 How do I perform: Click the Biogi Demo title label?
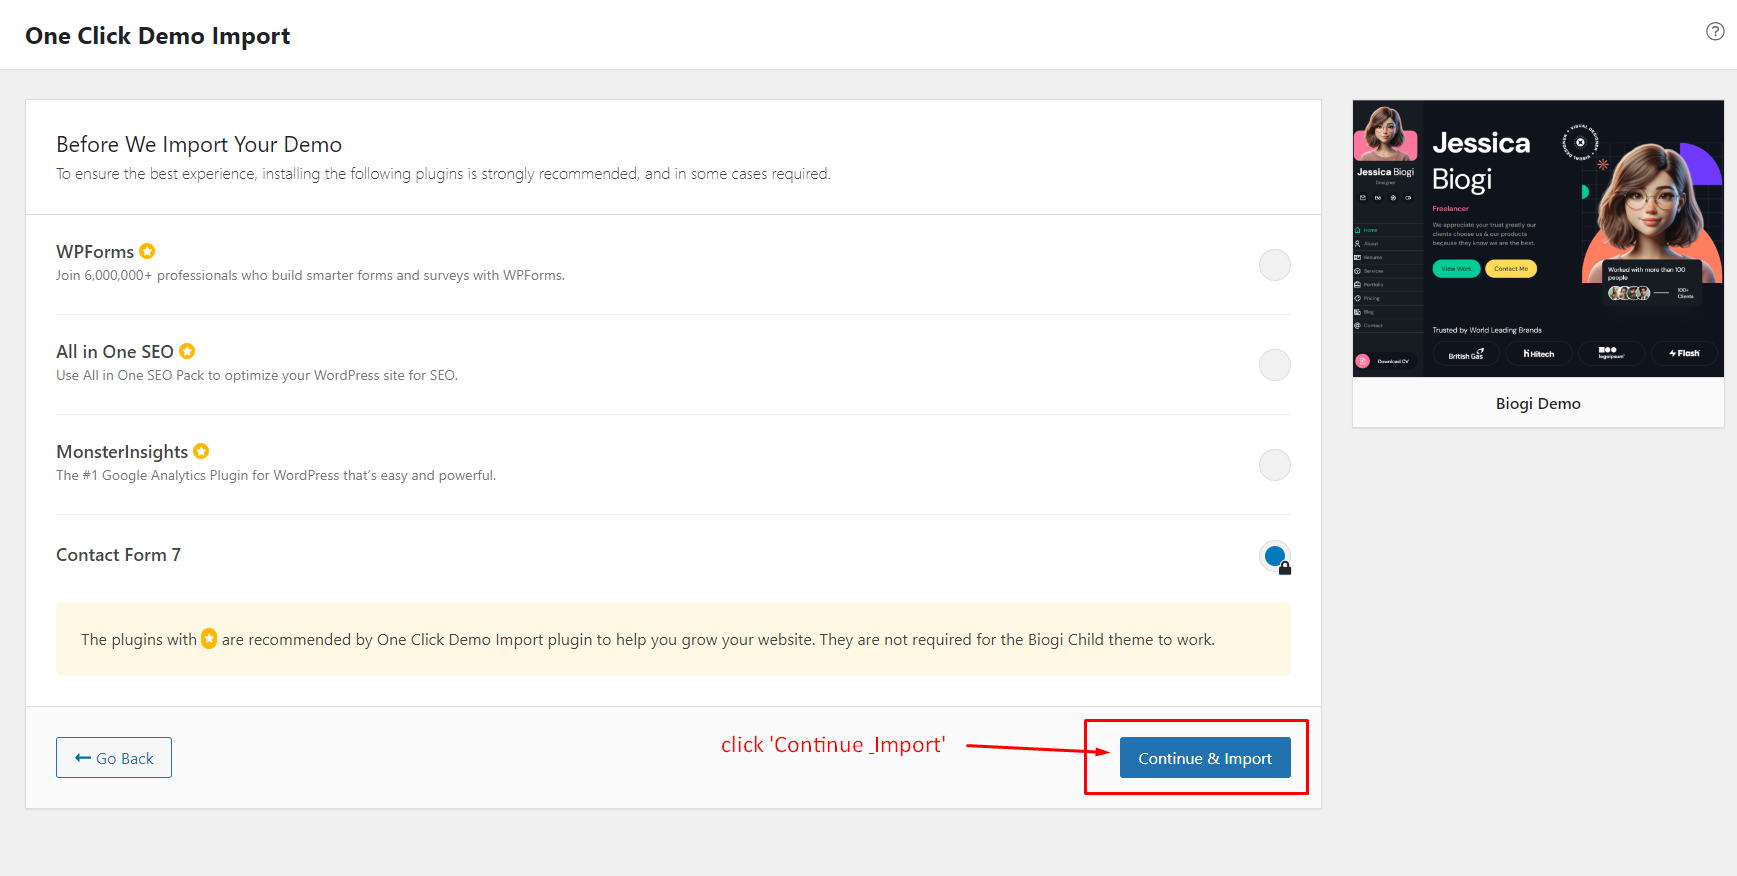coord(1538,404)
